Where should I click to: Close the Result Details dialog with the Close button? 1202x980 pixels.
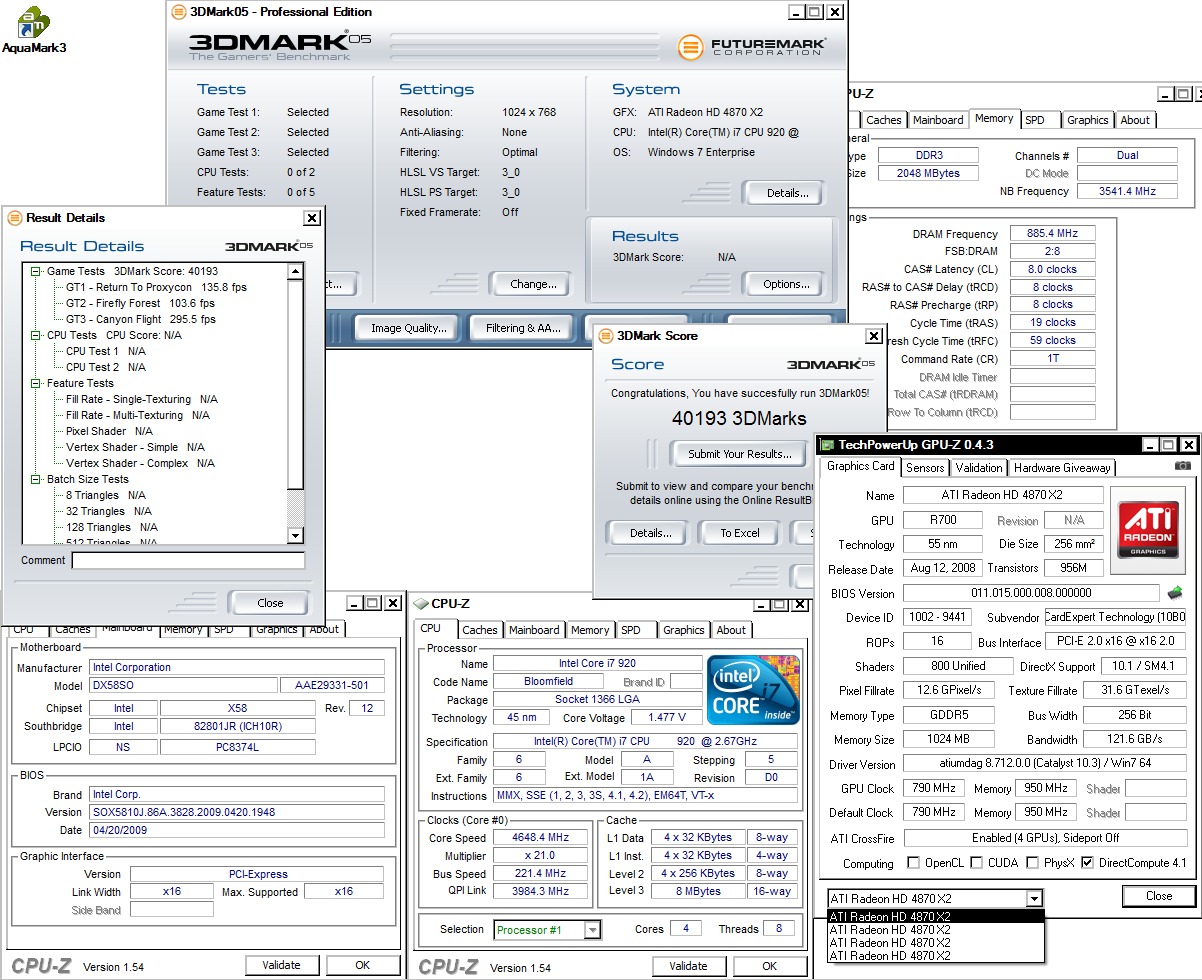click(x=270, y=603)
